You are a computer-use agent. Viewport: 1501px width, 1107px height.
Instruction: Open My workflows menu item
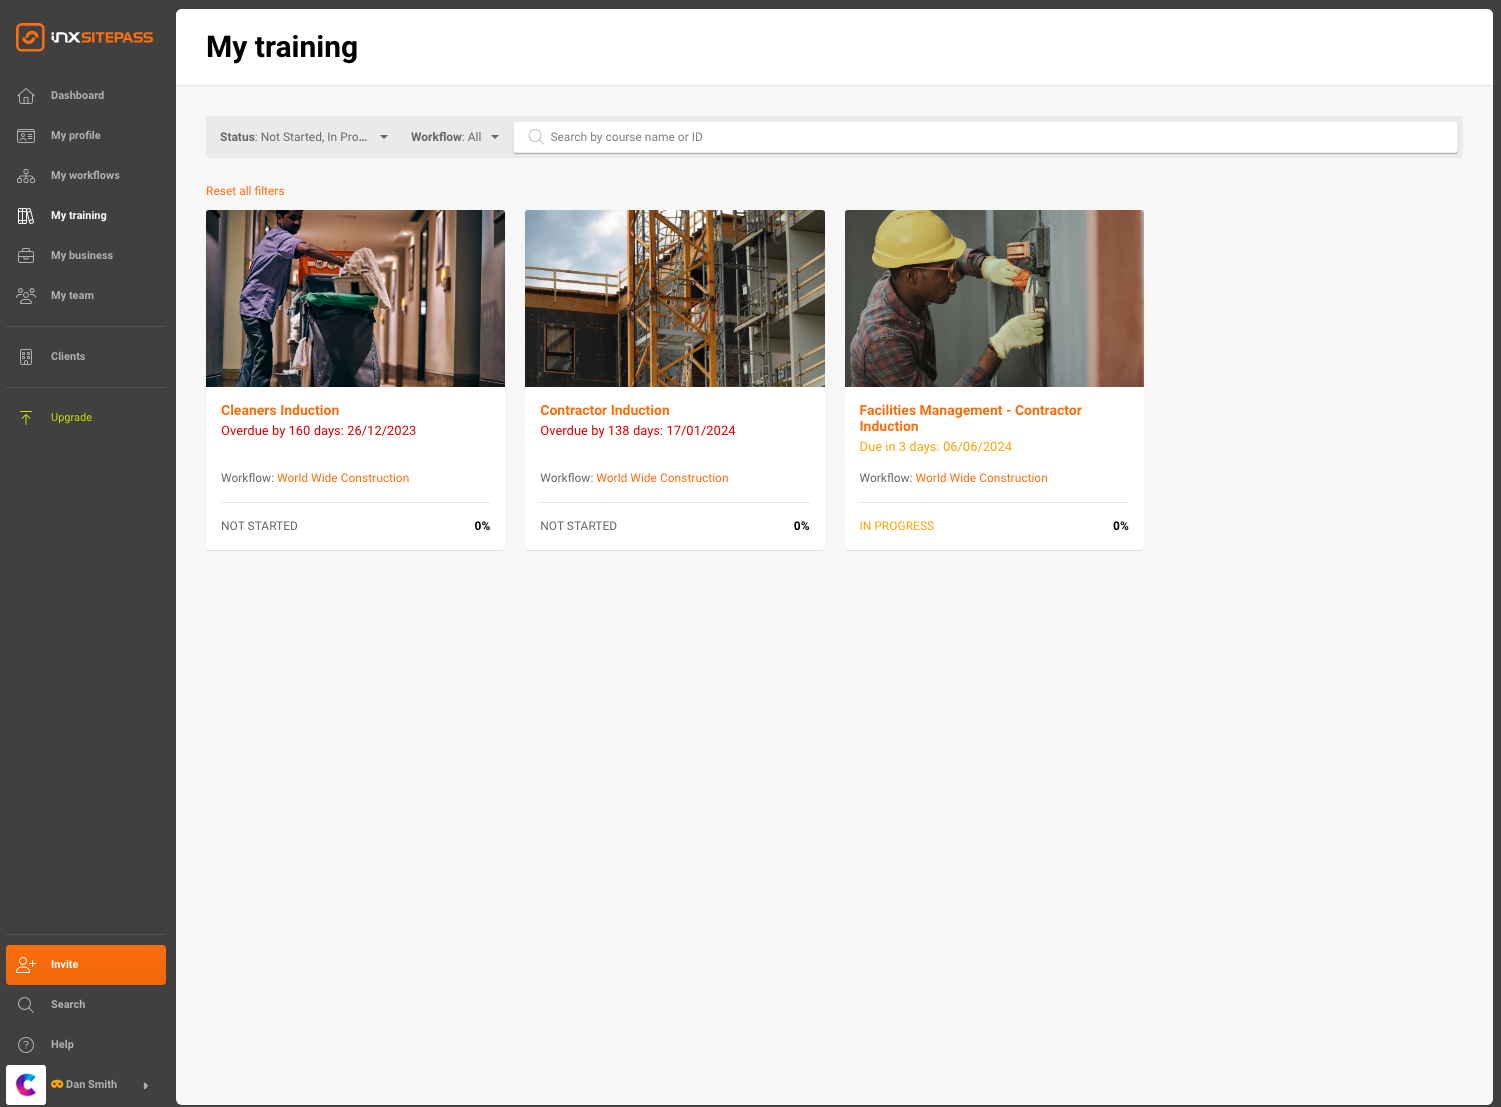click(x=85, y=176)
